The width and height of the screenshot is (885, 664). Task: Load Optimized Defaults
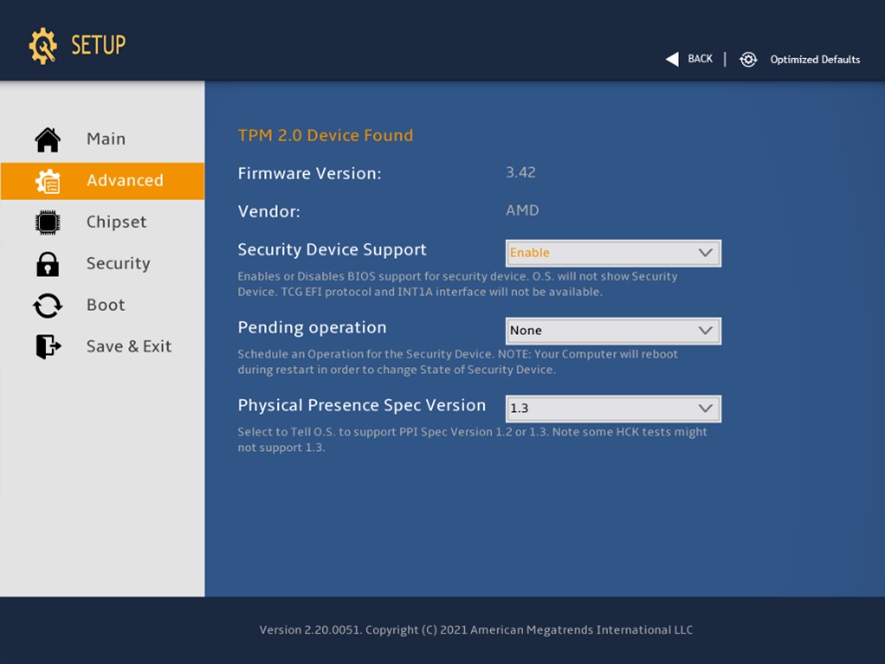click(814, 59)
